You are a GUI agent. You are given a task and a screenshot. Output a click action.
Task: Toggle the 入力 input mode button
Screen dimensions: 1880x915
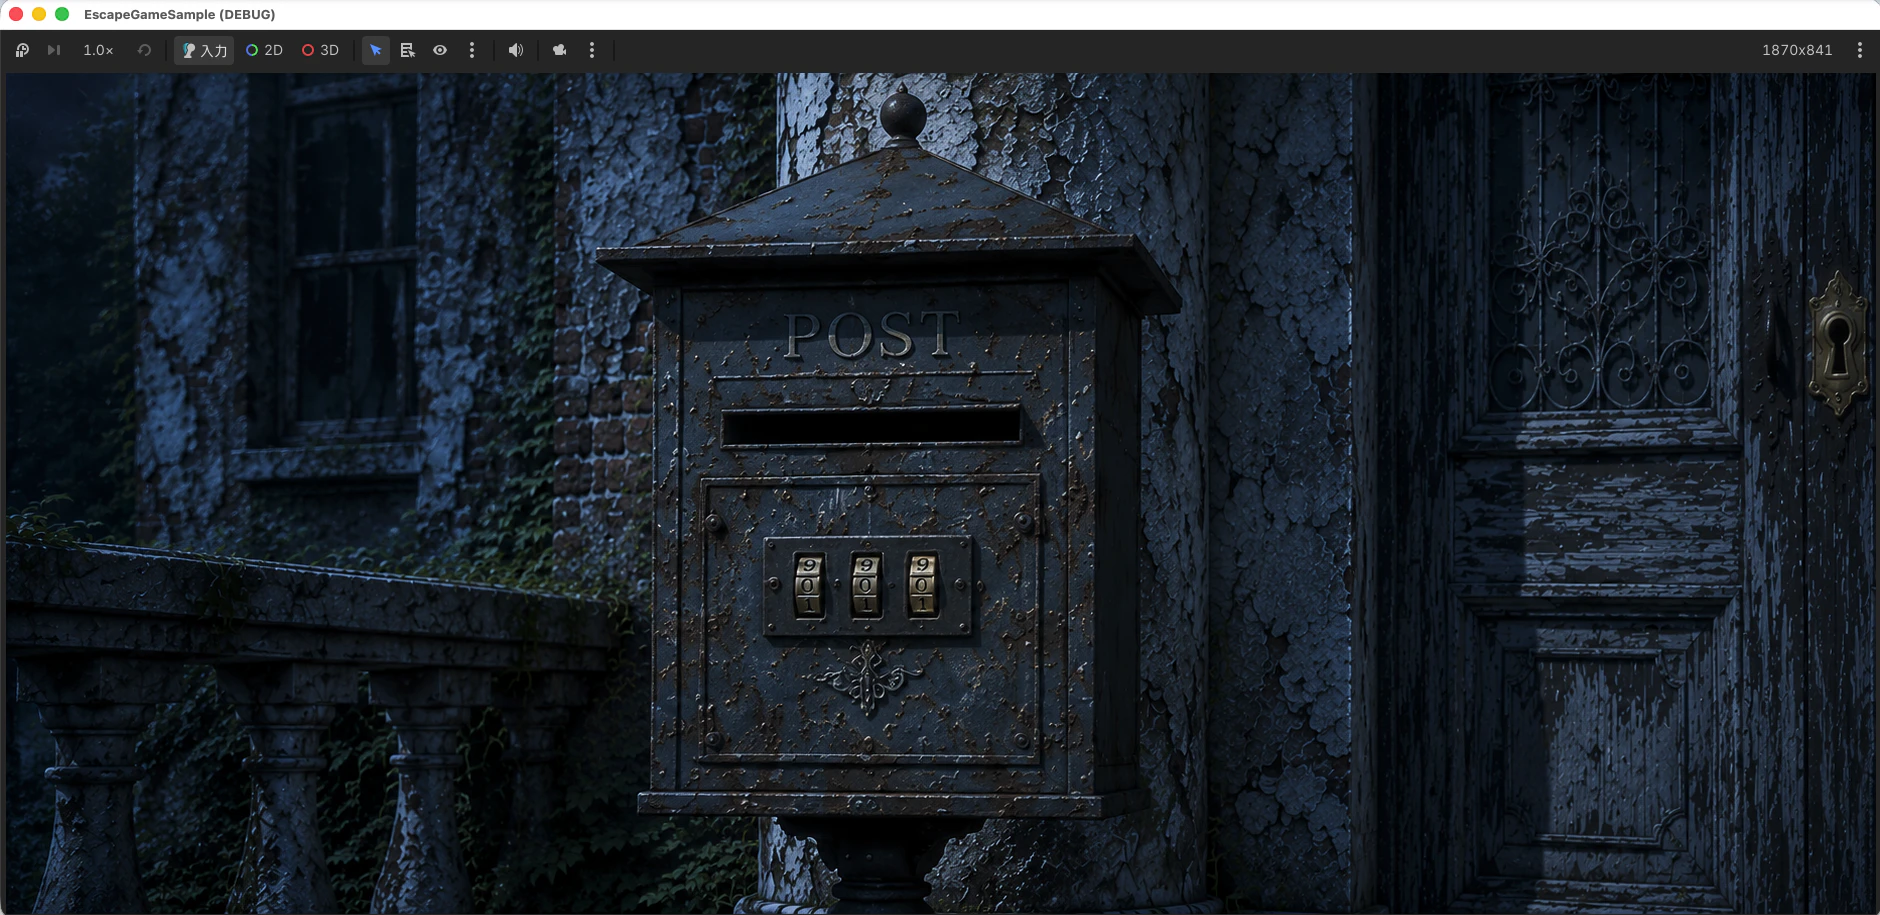pos(204,50)
